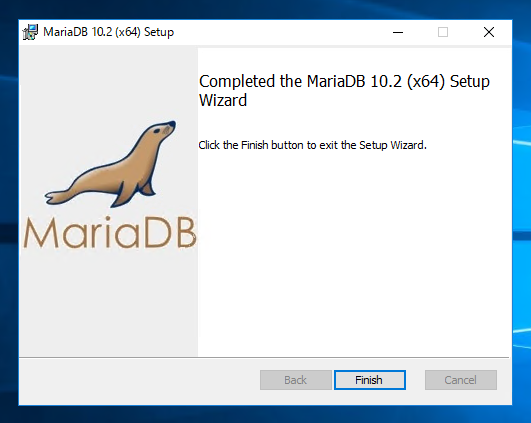Click 'Click the Finish button to exit' text
Image resolution: width=531 pixels, height=423 pixels.
pyautogui.click(x=269, y=145)
